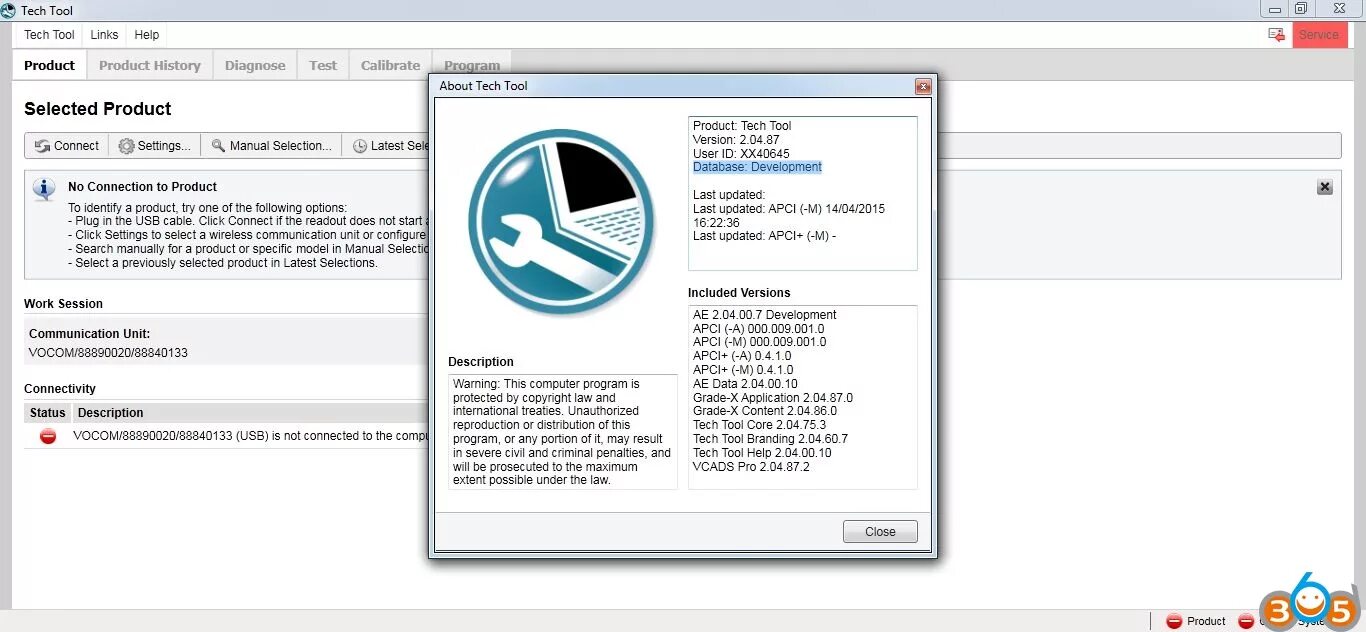Image resolution: width=1366 pixels, height=632 pixels.
Task: Open the Help menu
Action: (x=147, y=34)
